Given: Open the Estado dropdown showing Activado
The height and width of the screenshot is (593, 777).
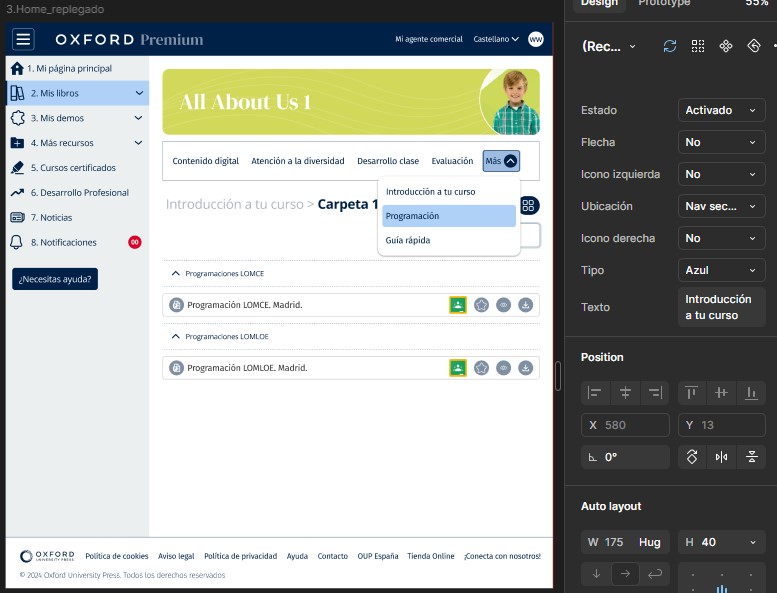Looking at the screenshot, I should (722, 110).
